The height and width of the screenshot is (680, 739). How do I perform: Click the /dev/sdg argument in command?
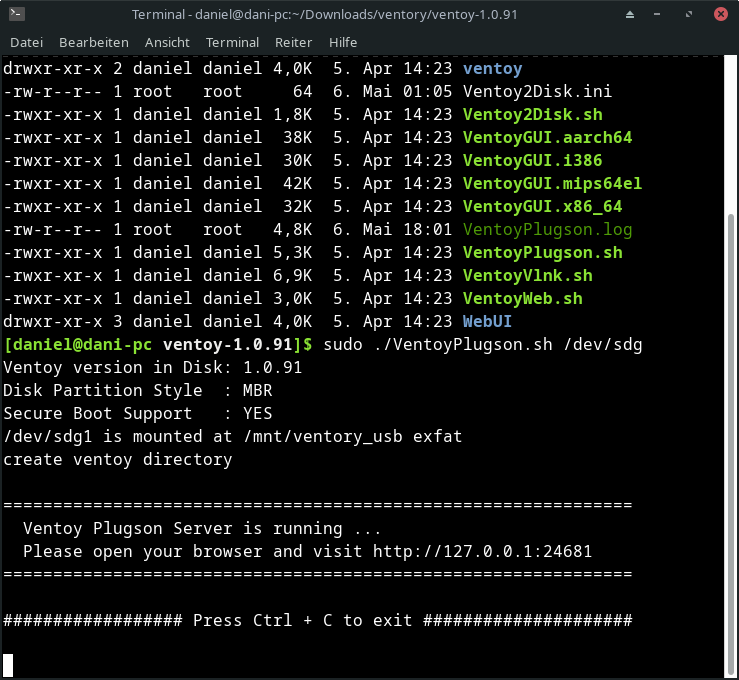coord(603,344)
